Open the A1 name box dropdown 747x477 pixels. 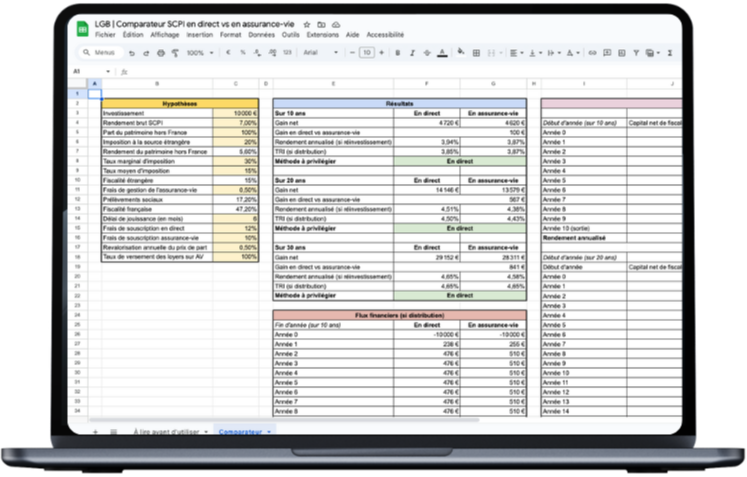pyautogui.click(x=108, y=71)
